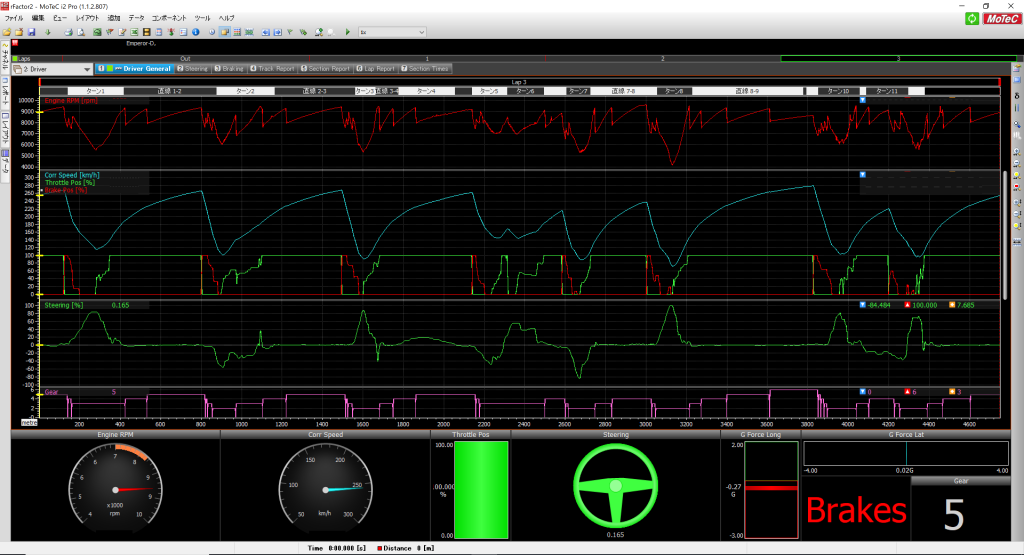The width and height of the screenshot is (1024, 555).
Task: Switch to the Steering worksheet tab
Action: [192, 69]
